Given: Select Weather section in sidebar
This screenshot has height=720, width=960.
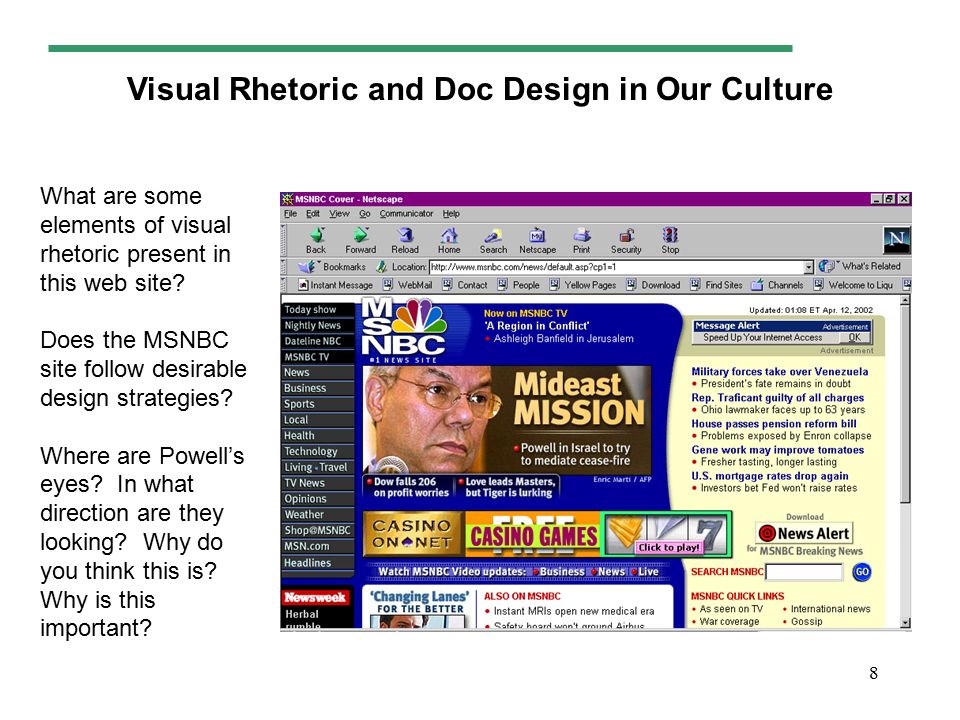Looking at the screenshot, I should (x=318, y=515).
